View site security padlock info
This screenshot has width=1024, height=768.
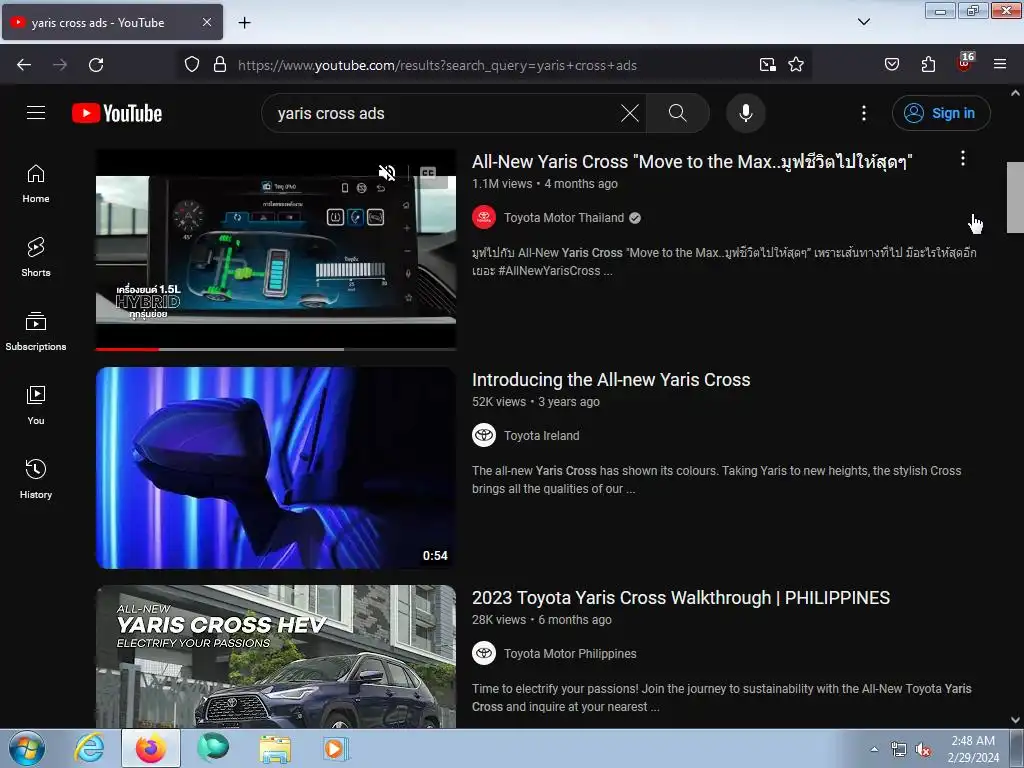[x=220, y=65]
